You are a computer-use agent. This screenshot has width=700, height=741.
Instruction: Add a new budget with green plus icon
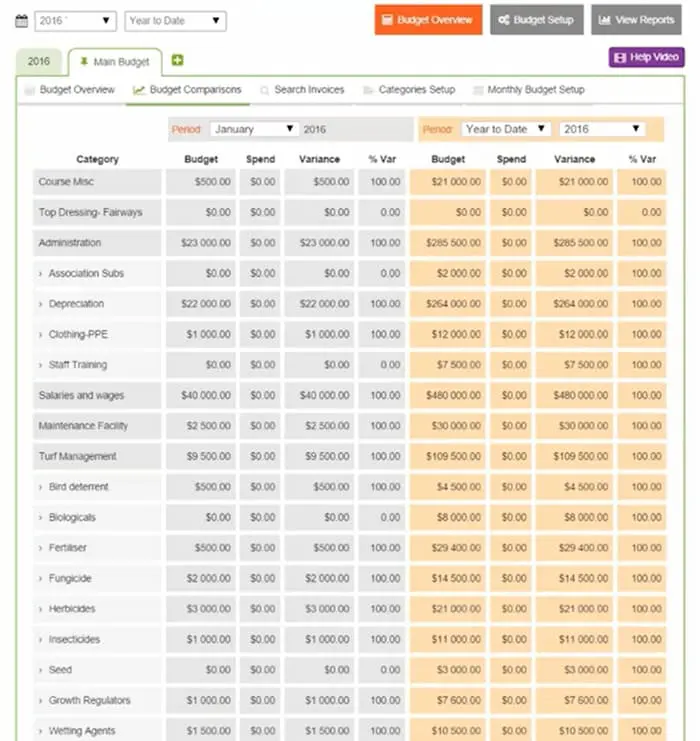pyautogui.click(x=177, y=60)
